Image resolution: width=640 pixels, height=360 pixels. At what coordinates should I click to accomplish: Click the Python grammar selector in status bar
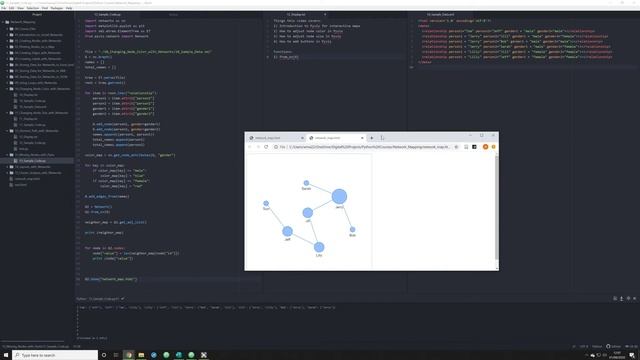point(597,346)
